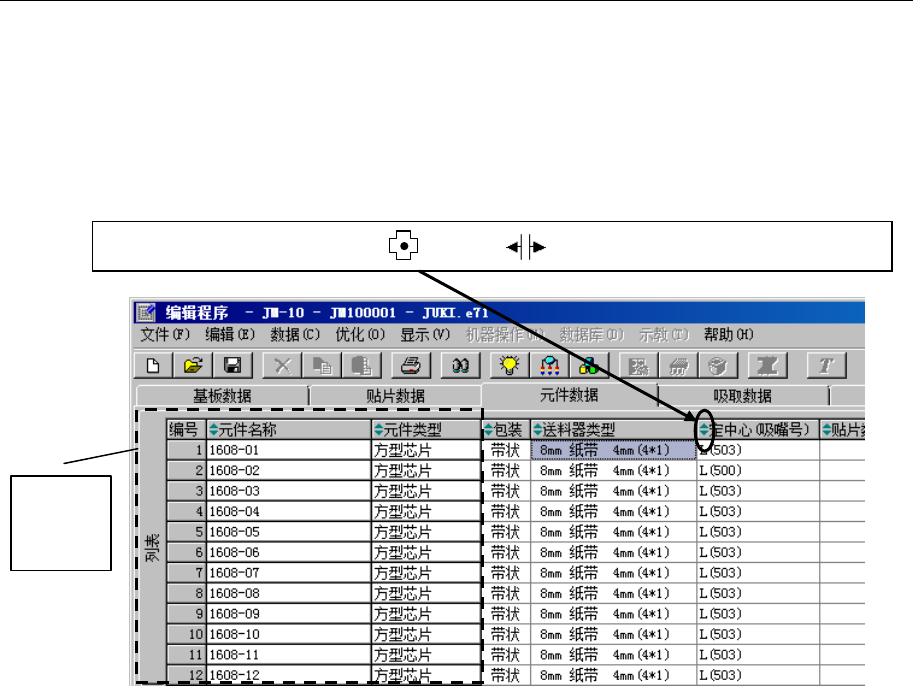Click the Paste clipboard toolbar icon
This screenshot has width=913, height=686.
pos(362,366)
